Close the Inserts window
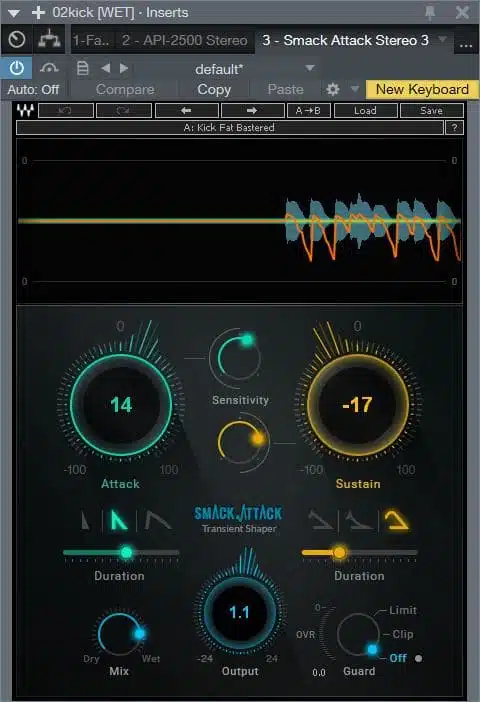This screenshot has height=702, width=480. coord(462,13)
